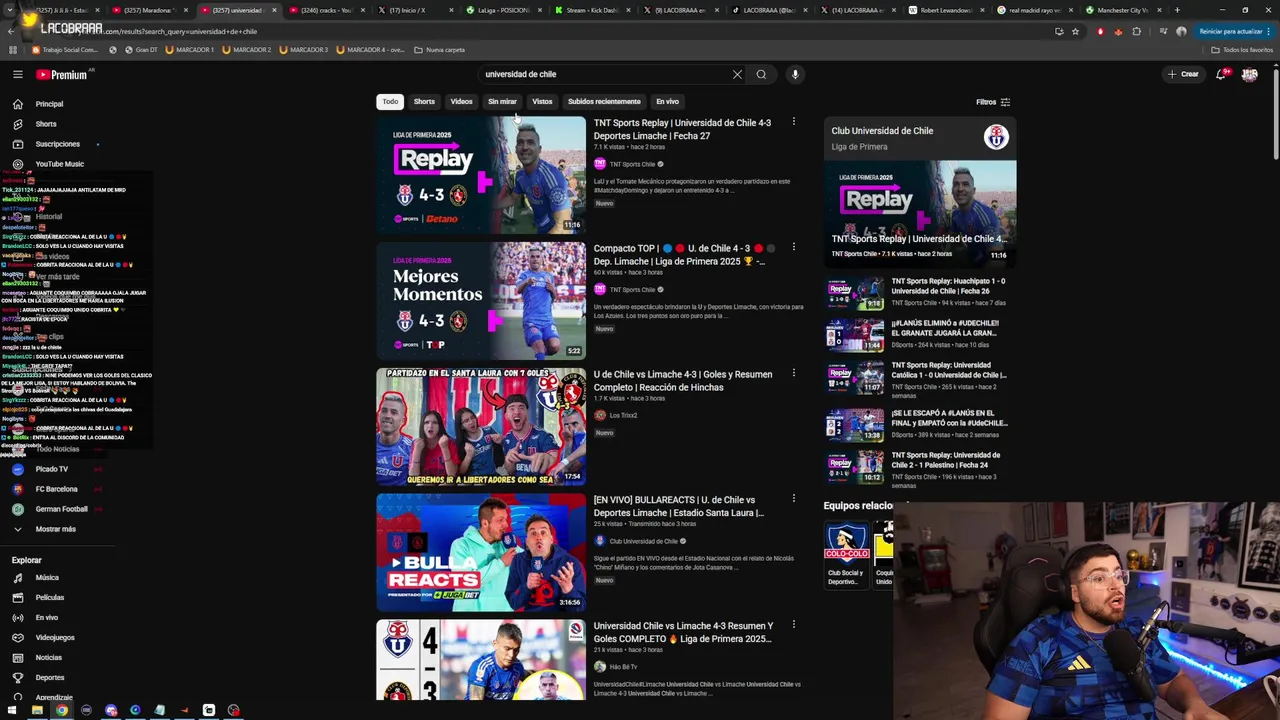Select the Subidos recientemente filter chip
This screenshot has width=1280, height=720.
point(604,102)
